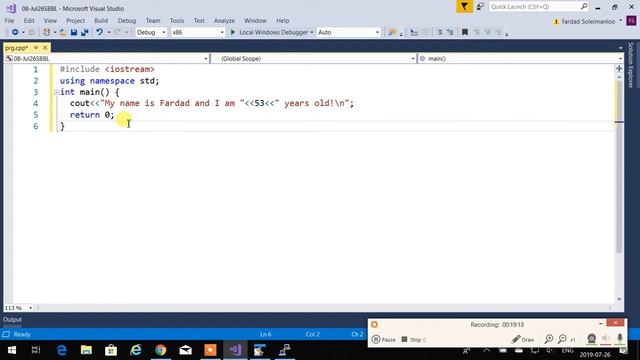Open the x86 platform dropdown
Viewport: 640px width, 360px height.
[198, 32]
